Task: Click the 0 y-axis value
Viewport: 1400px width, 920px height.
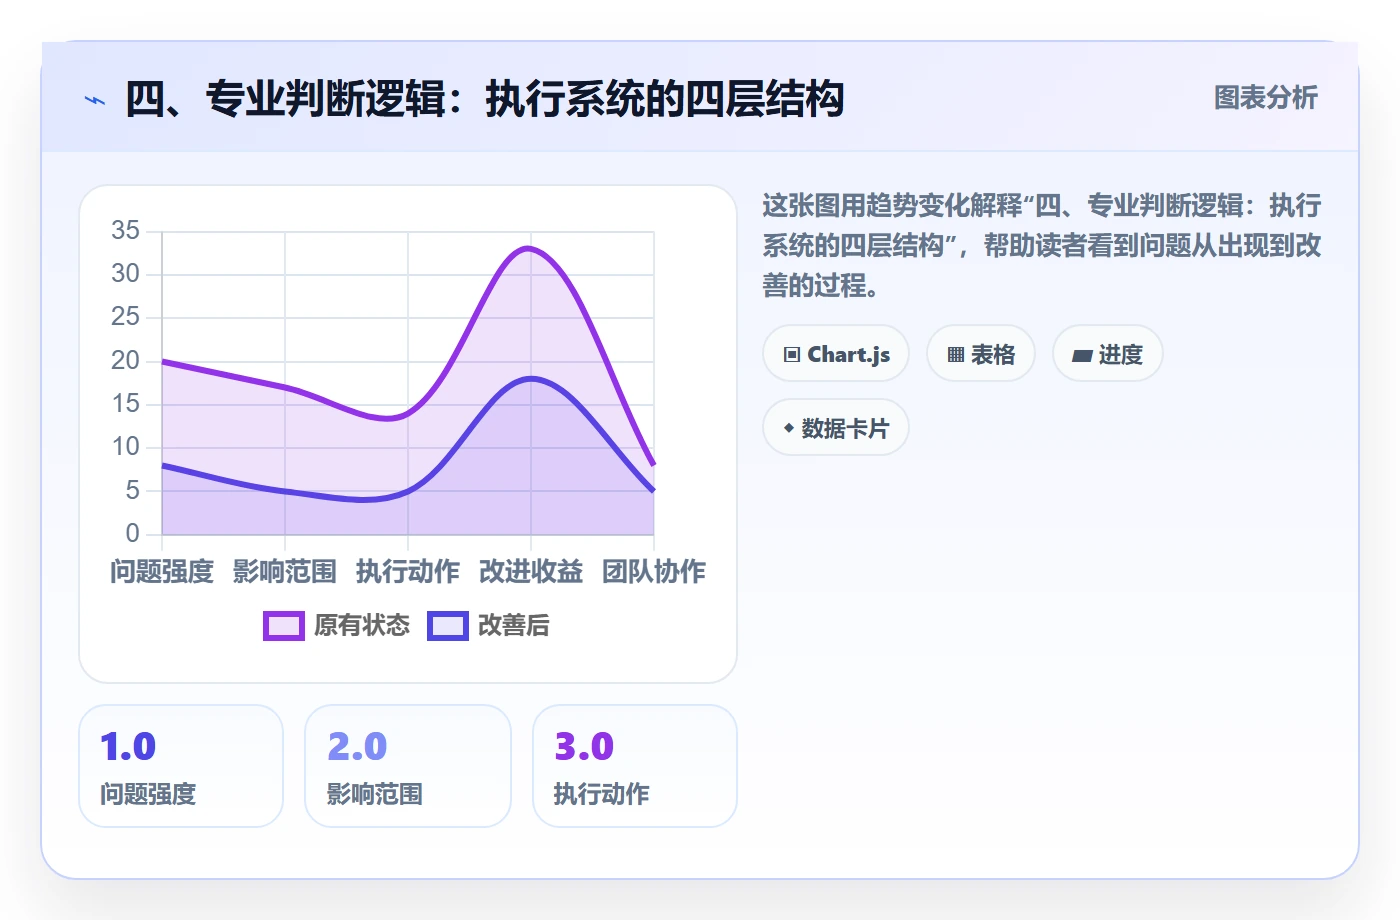Action: (x=132, y=534)
